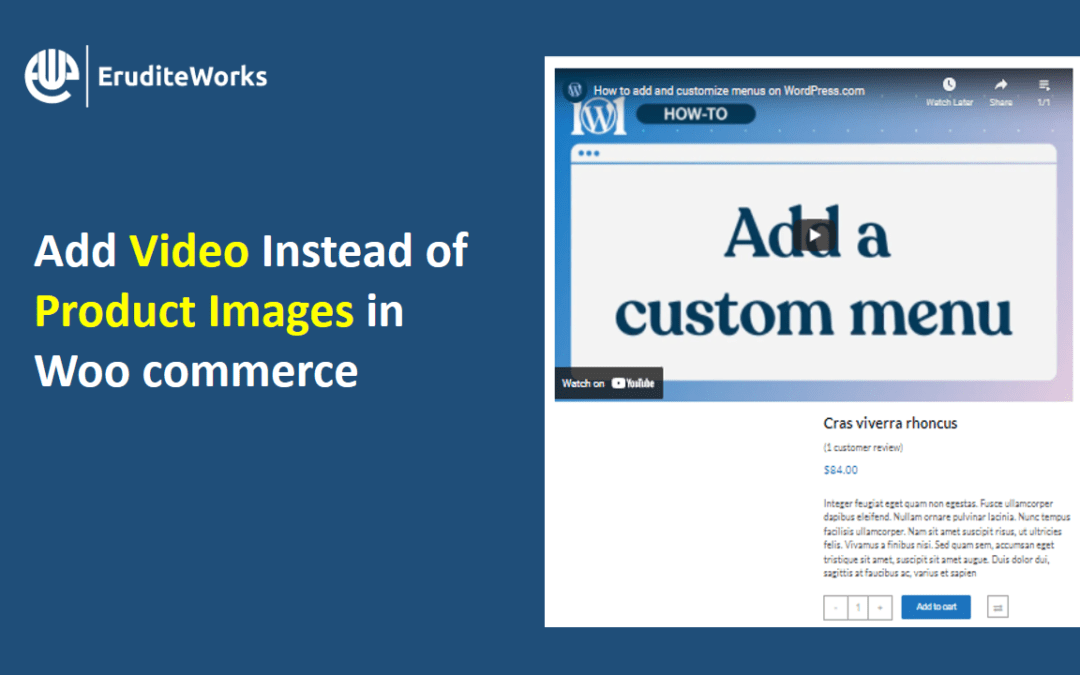Click the WordPress logo in video thumbnail
The width and height of the screenshot is (1080, 675).
(599, 116)
